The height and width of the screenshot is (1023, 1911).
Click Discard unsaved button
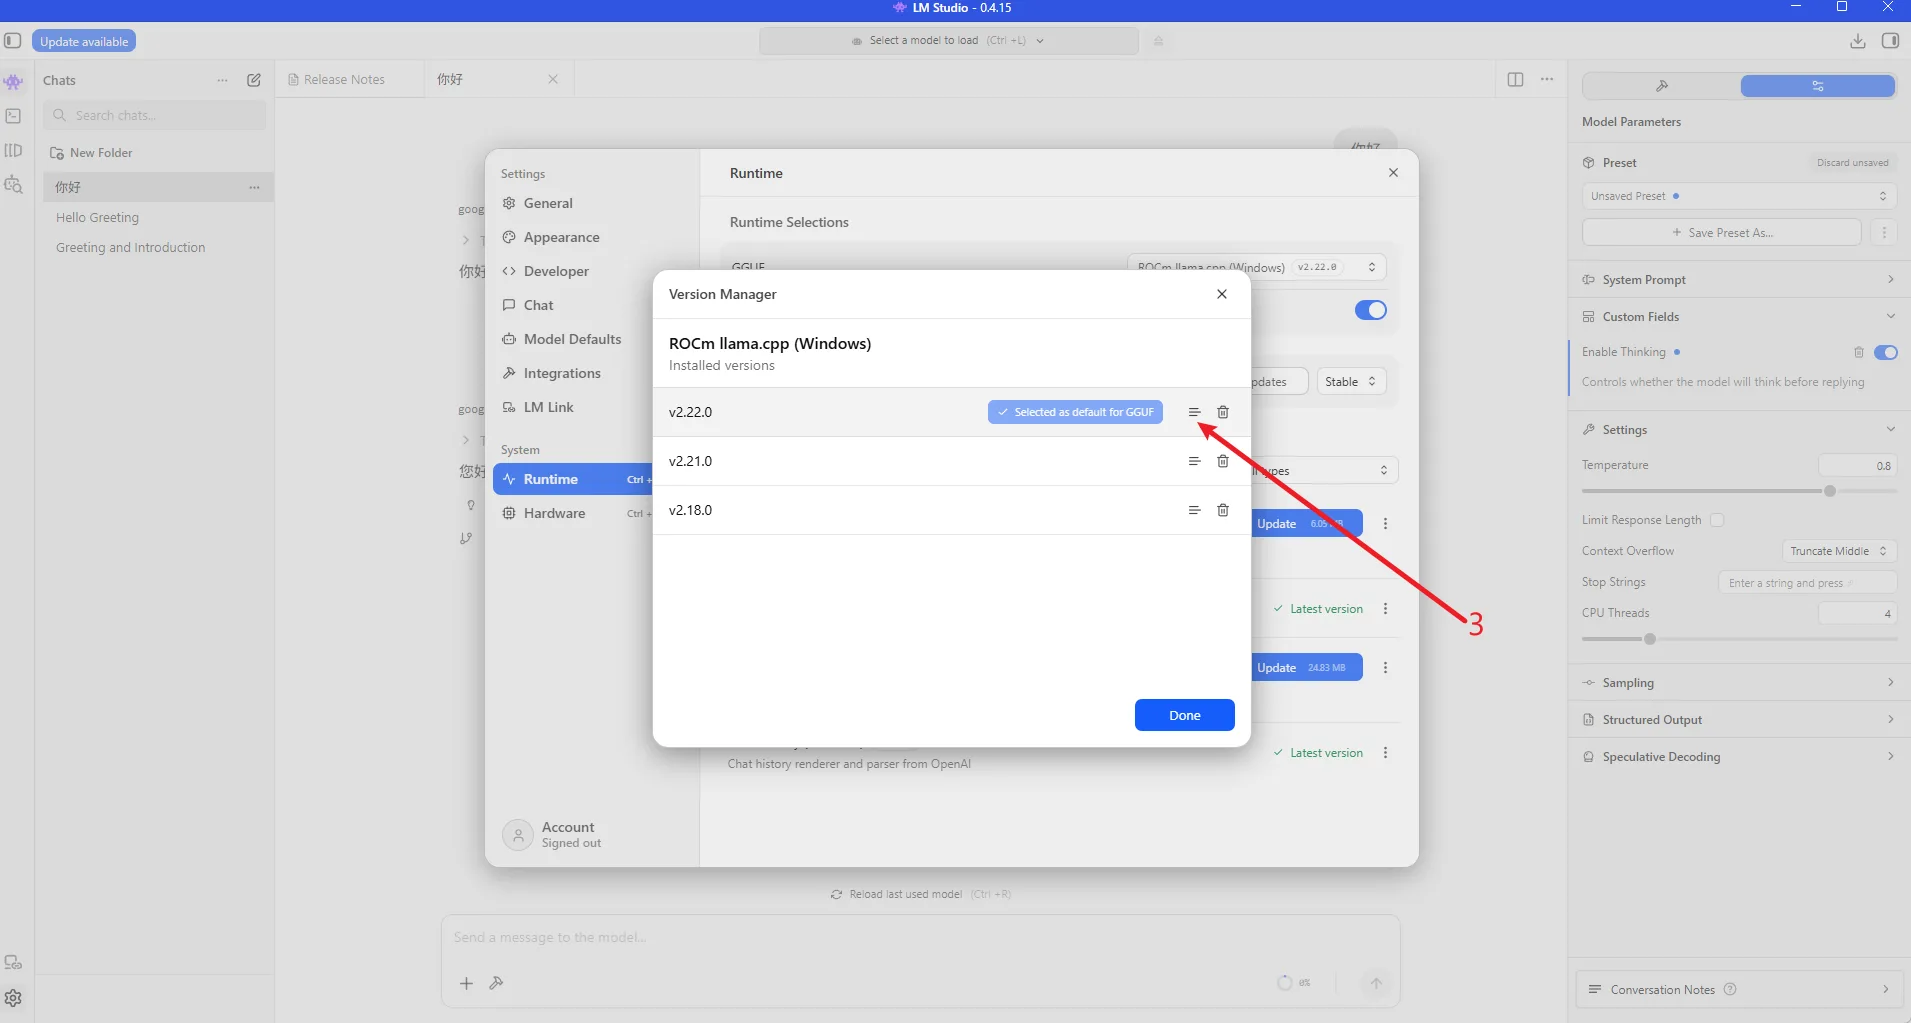tap(1853, 163)
